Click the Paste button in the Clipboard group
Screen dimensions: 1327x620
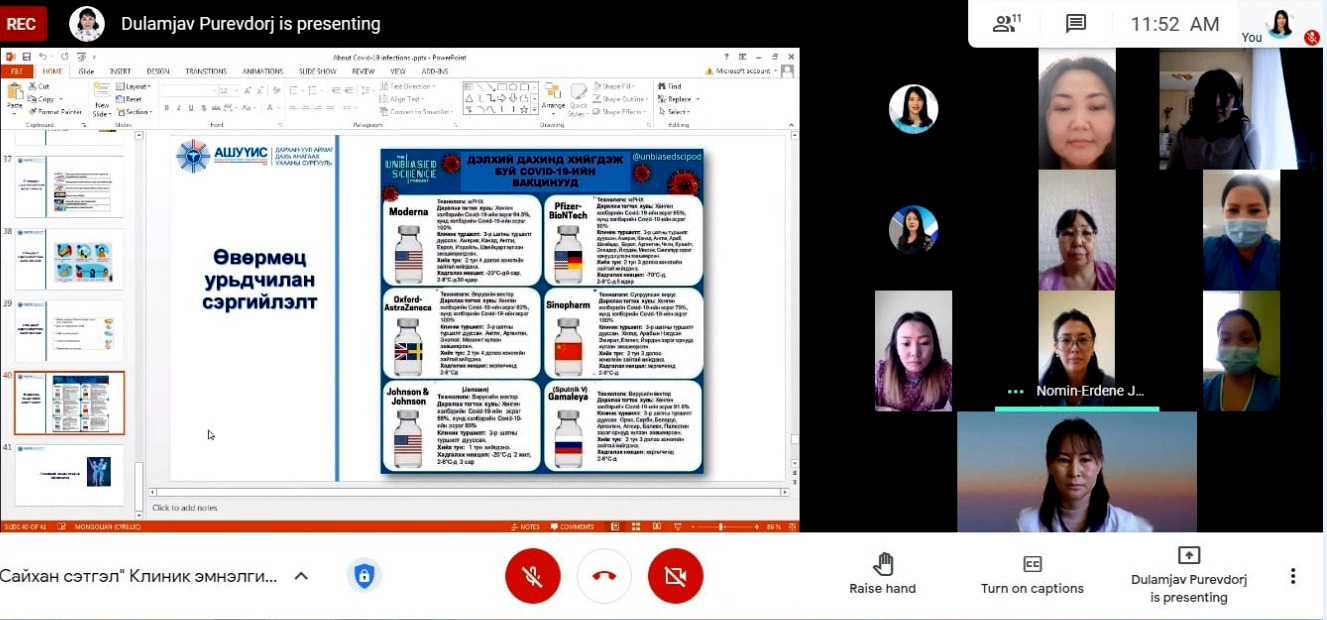(14, 97)
